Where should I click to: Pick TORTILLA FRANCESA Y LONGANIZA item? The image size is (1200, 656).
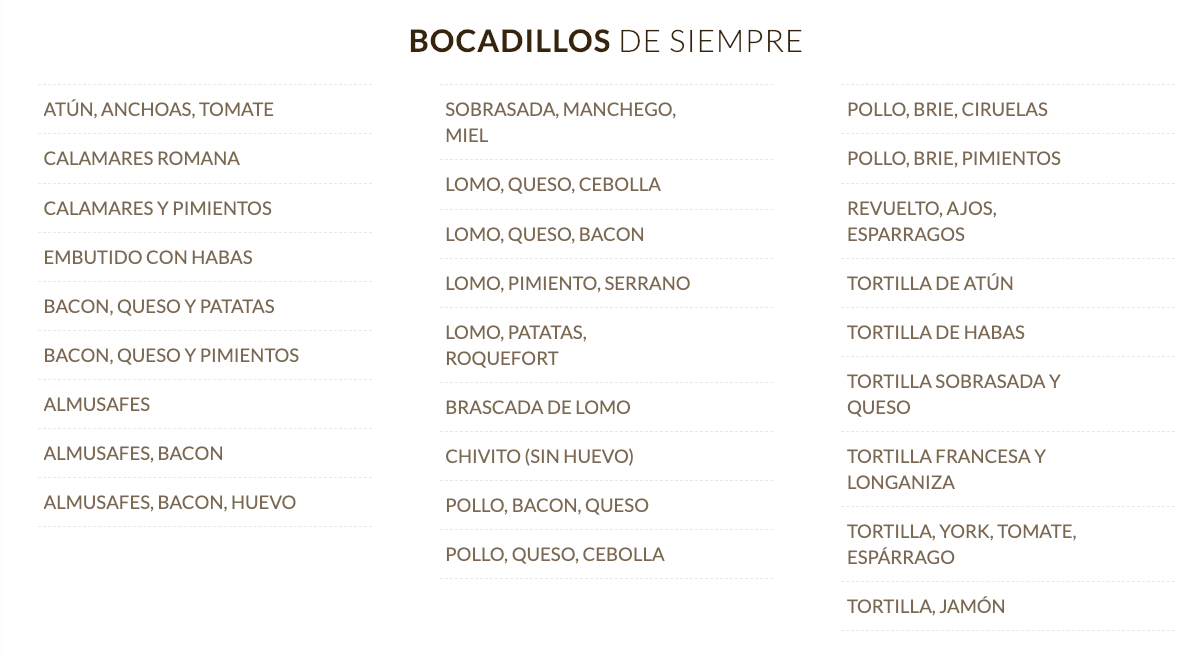[945, 469]
